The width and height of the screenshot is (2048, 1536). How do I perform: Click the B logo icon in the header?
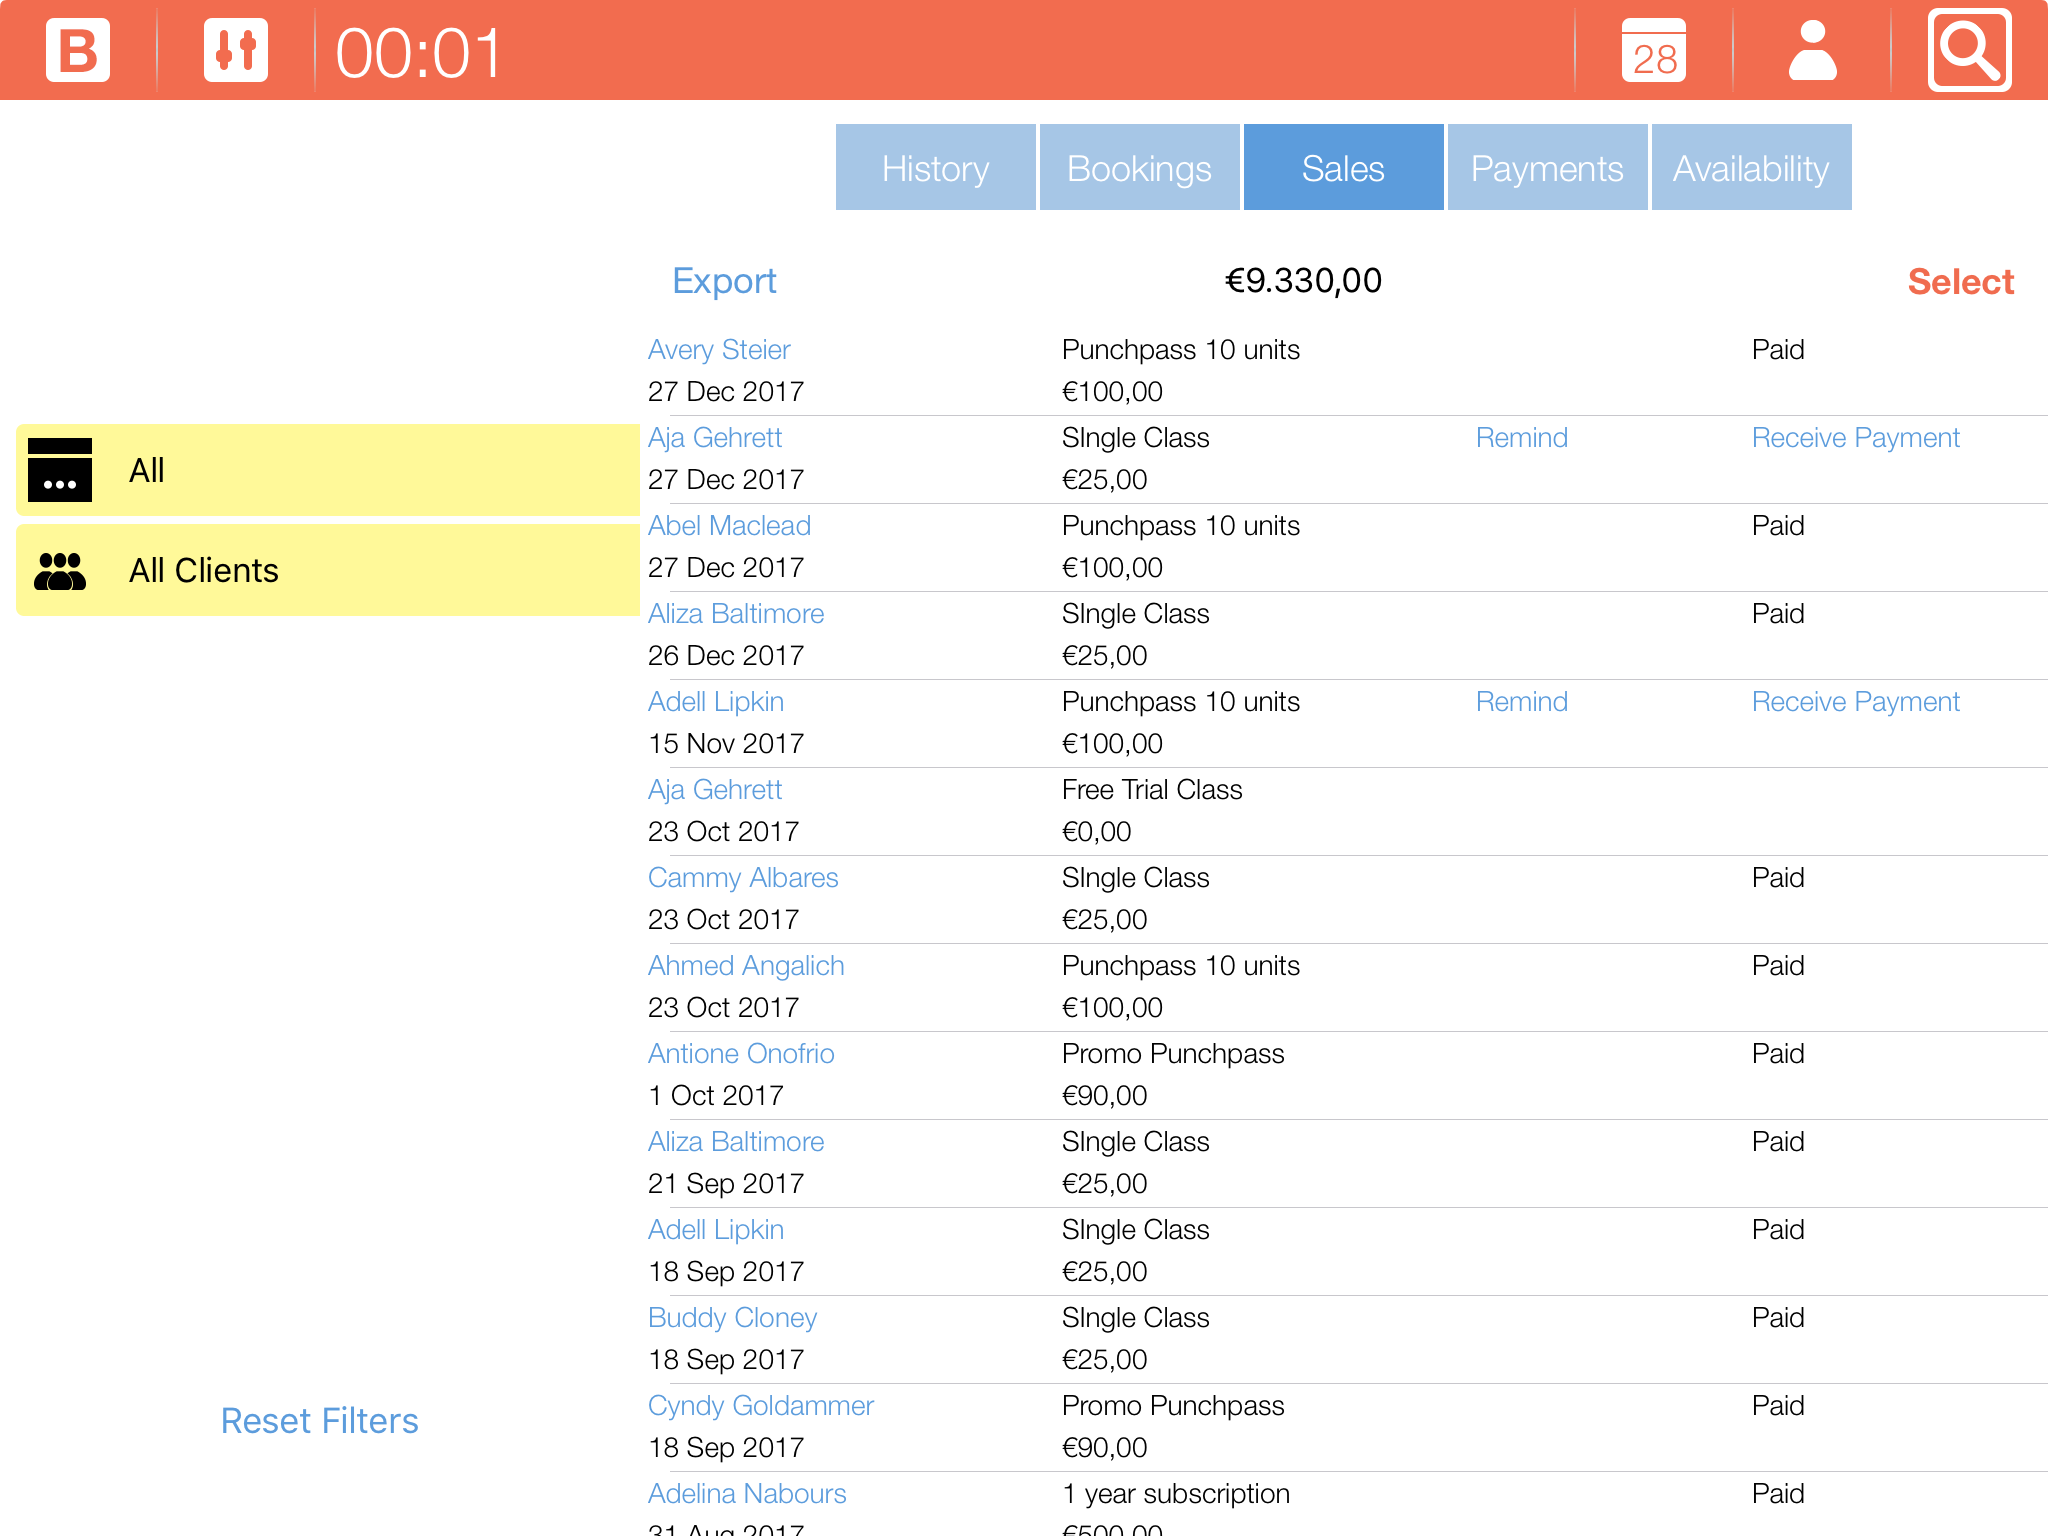tap(78, 50)
